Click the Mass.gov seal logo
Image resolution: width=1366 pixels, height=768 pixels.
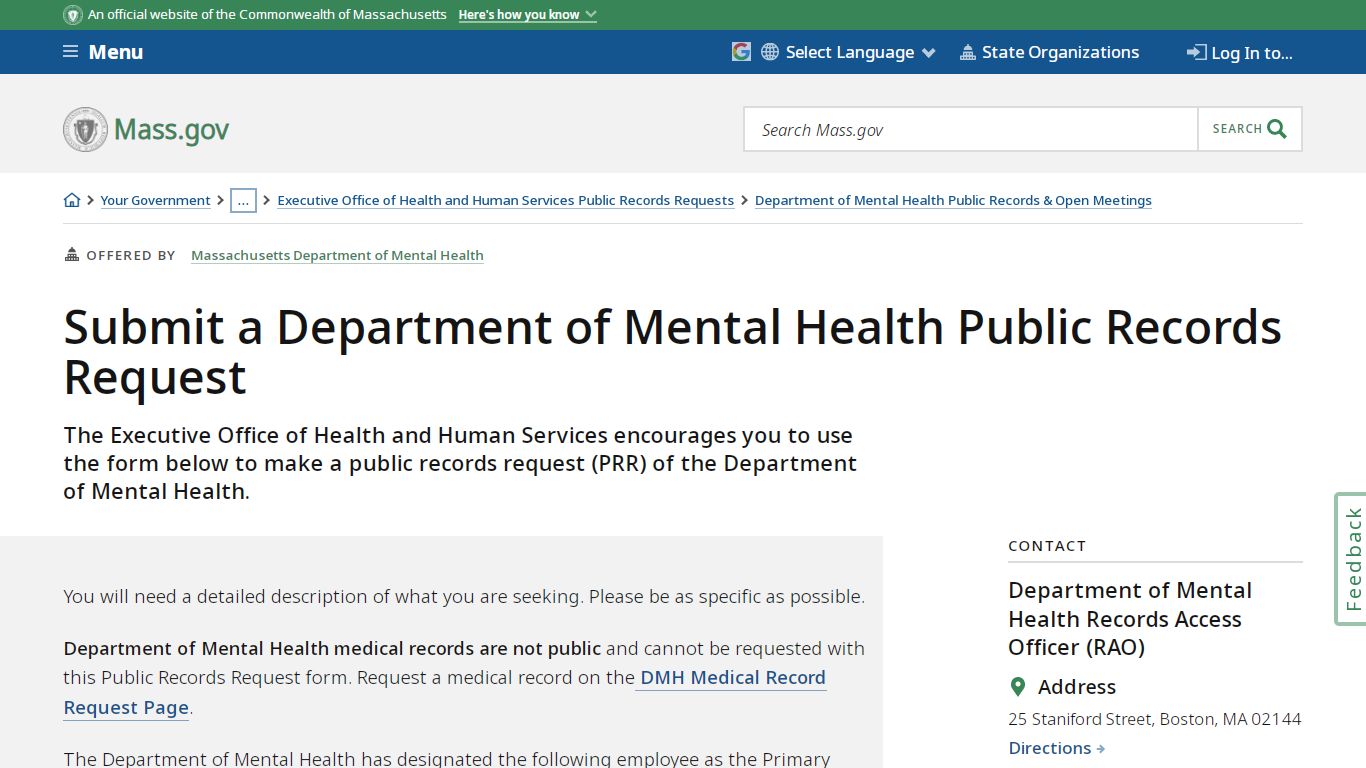point(85,129)
